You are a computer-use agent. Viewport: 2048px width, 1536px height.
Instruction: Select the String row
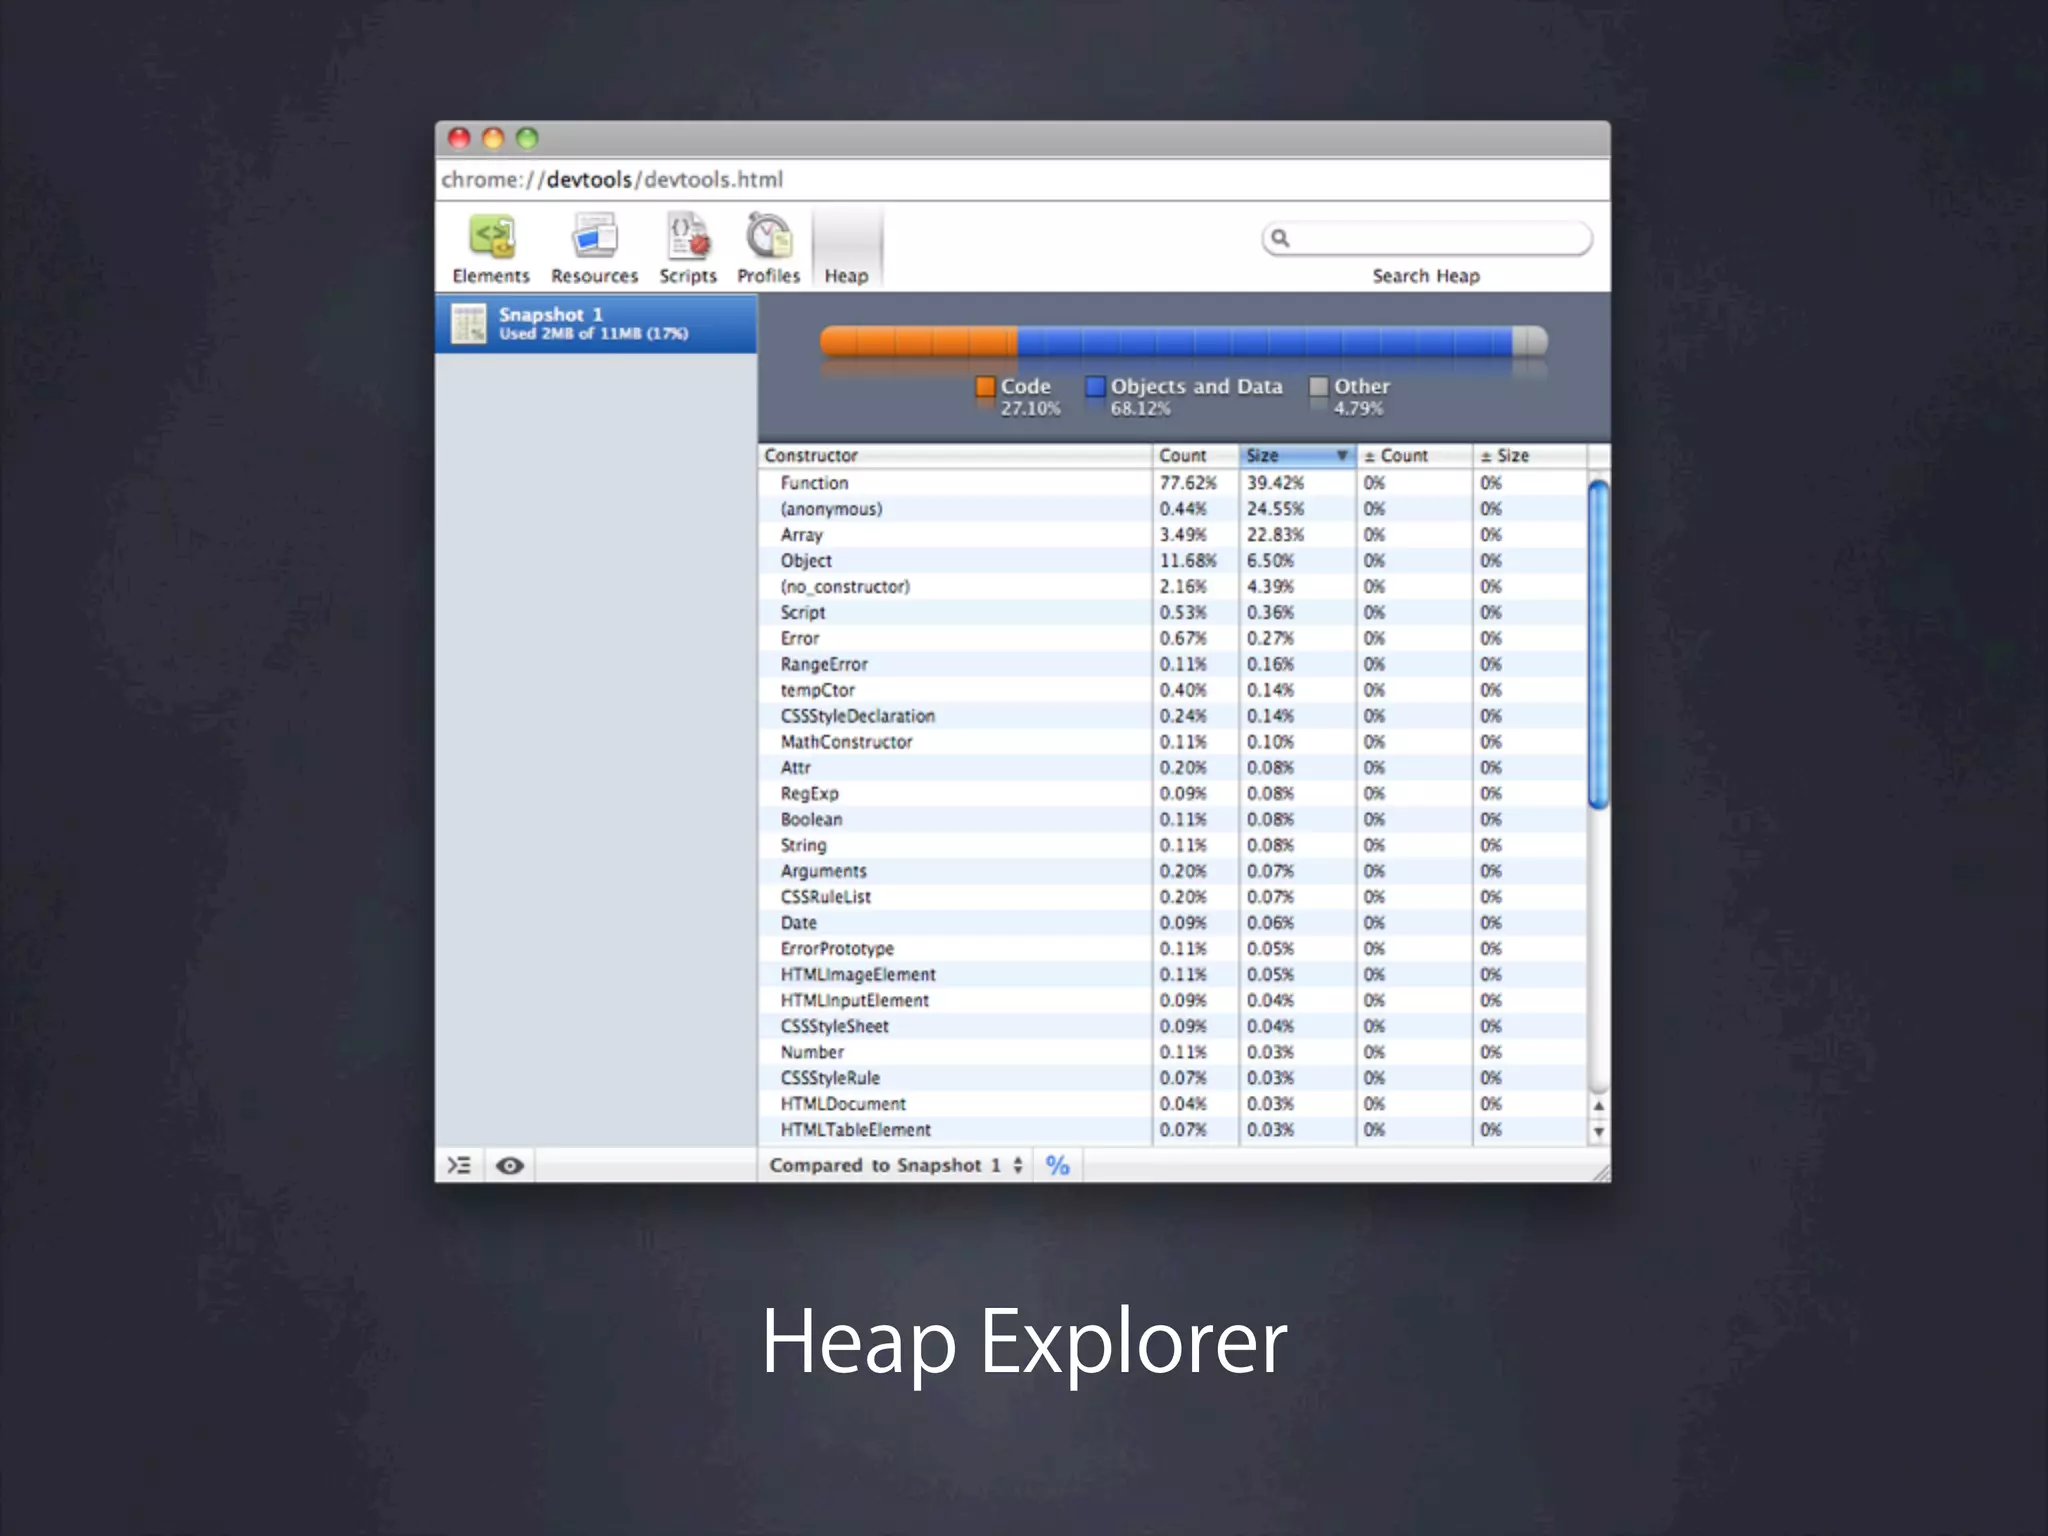[1172, 846]
